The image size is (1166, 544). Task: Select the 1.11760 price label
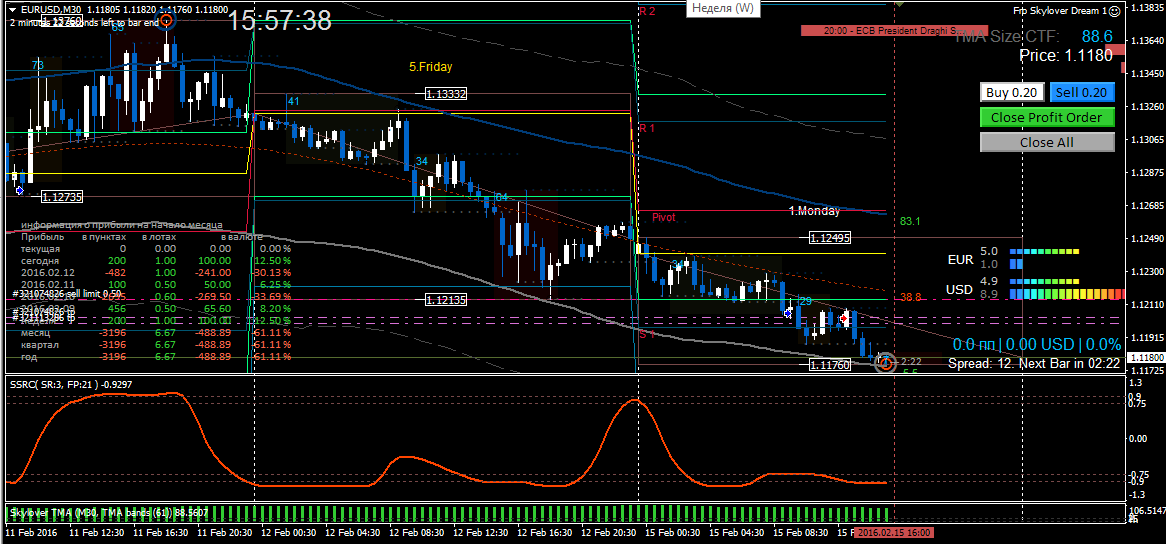click(831, 365)
